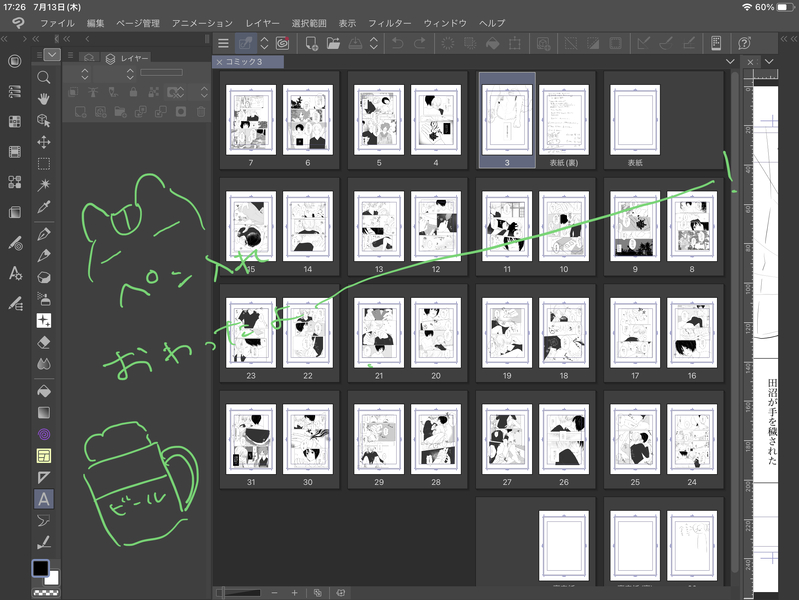
Task: Select the purple spiral Liquify tool
Action: point(44,434)
